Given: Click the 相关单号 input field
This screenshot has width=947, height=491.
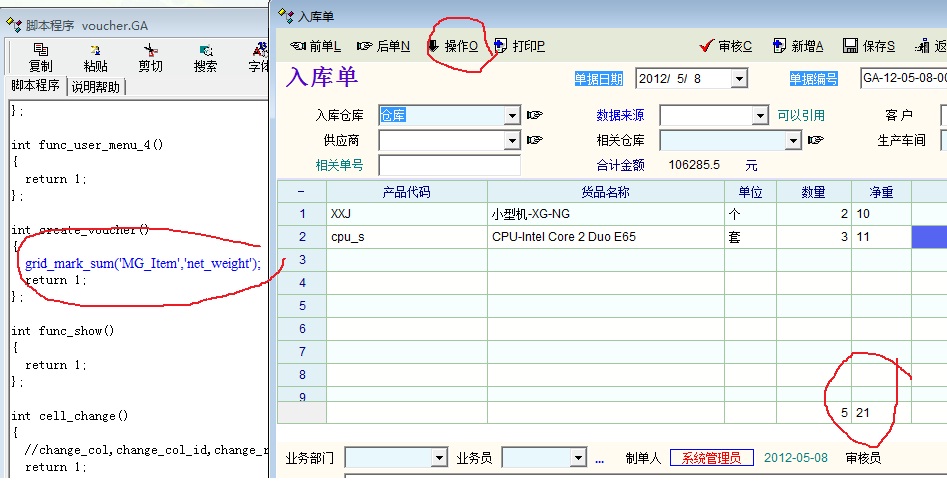Looking at the screenshot, I should click(x=449, y=165).
